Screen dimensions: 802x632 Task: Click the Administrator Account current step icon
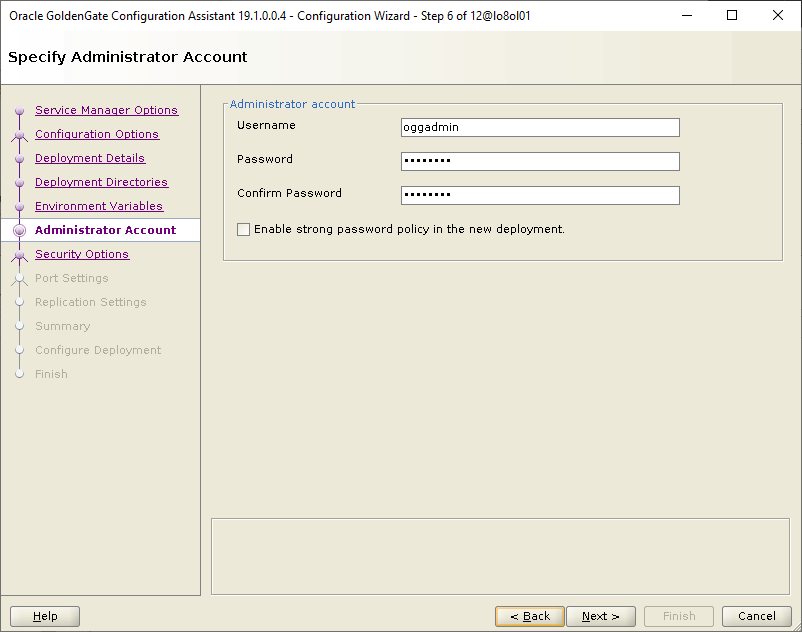(x=19, y=231)
